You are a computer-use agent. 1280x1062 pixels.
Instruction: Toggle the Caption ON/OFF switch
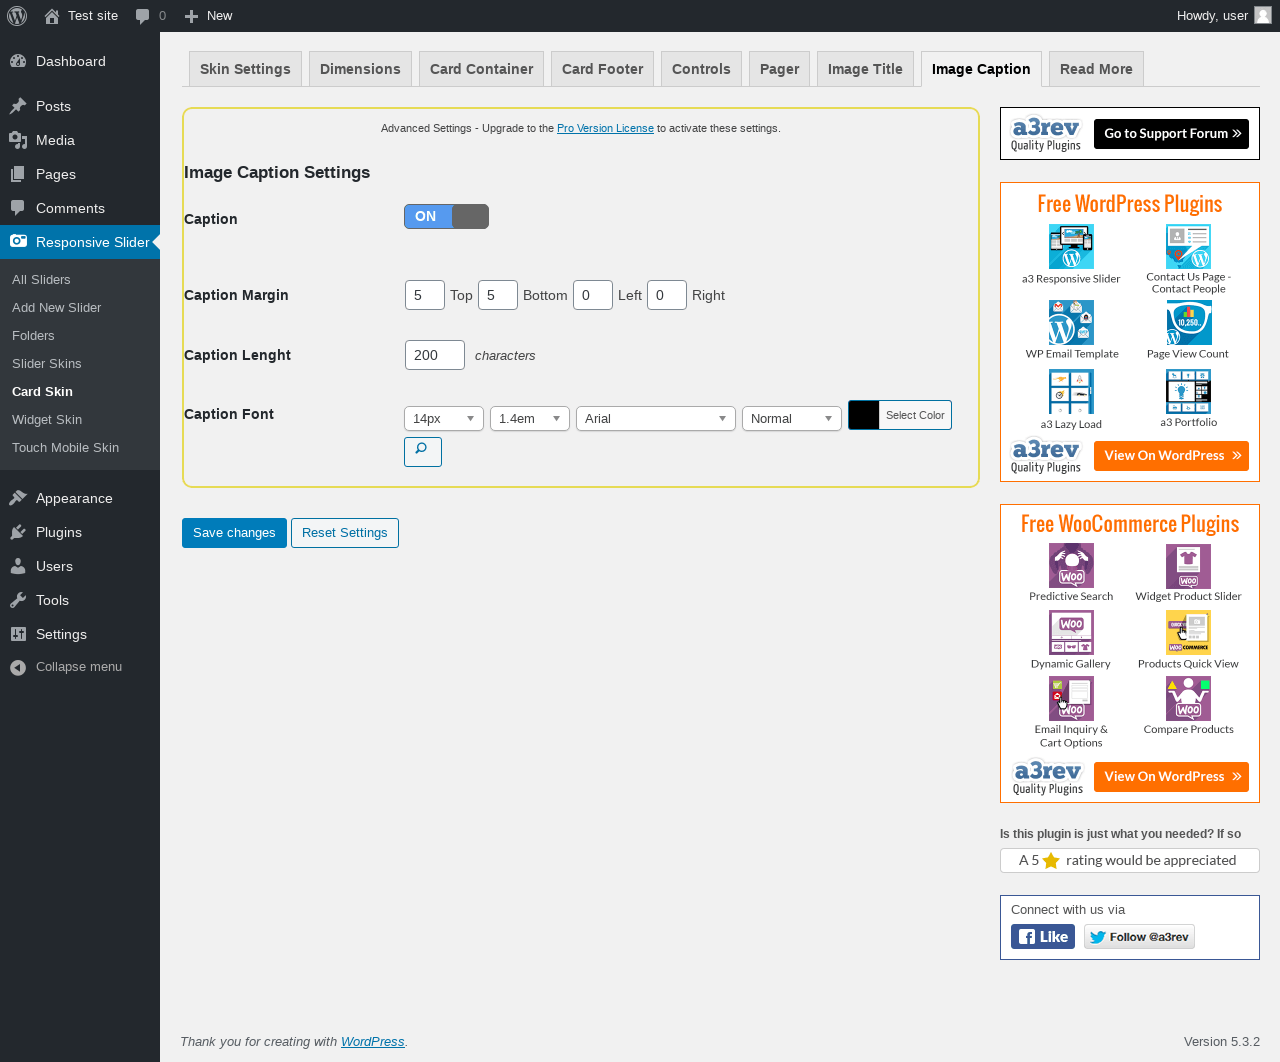click(x=446, y=217)
